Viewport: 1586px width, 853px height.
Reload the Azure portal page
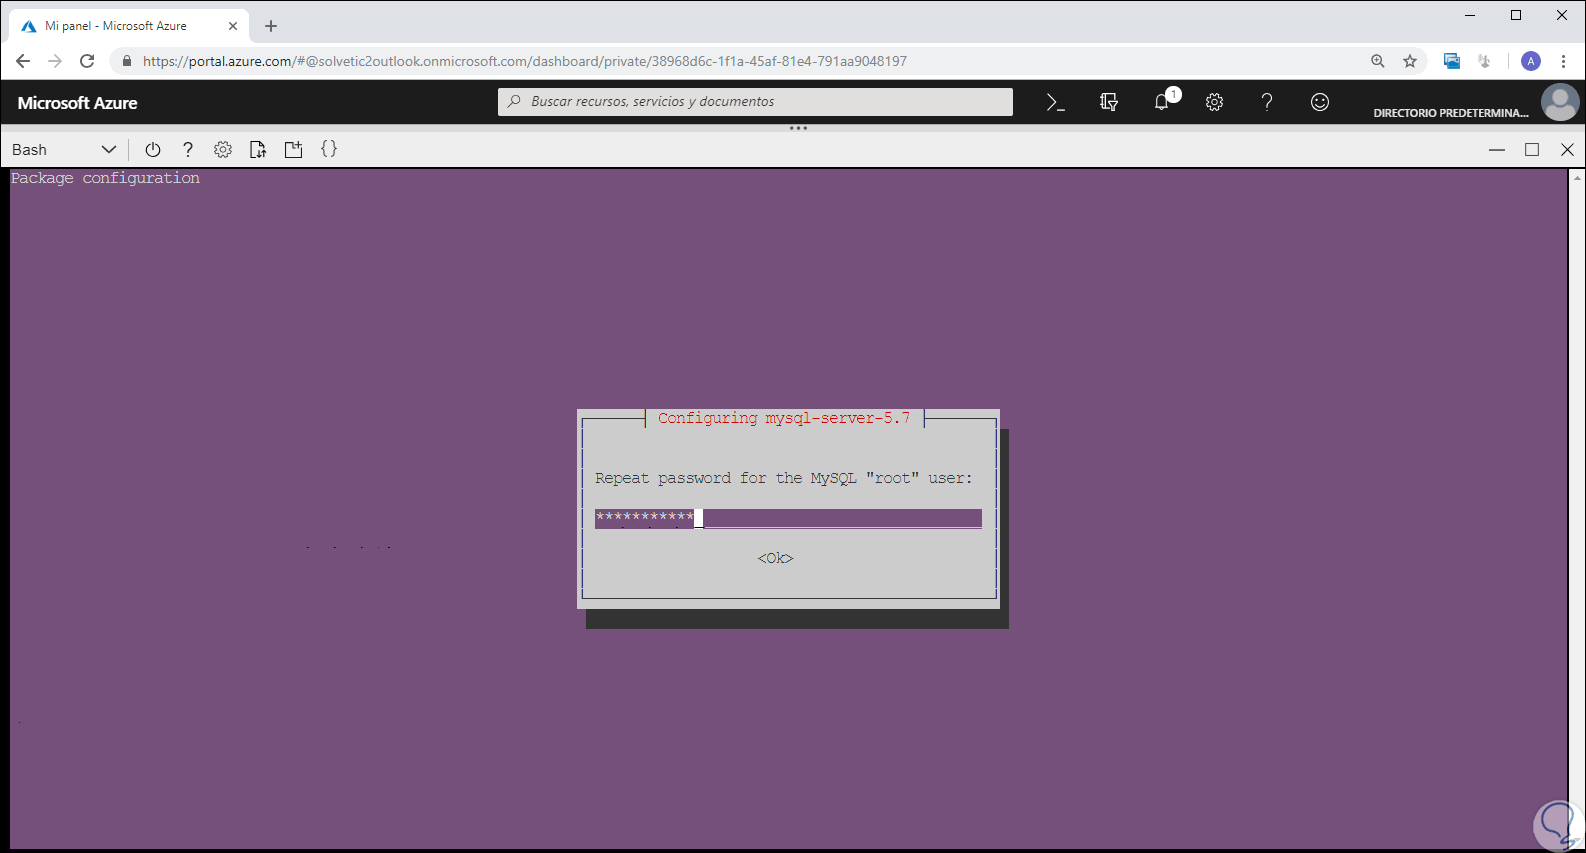(87, 61)
